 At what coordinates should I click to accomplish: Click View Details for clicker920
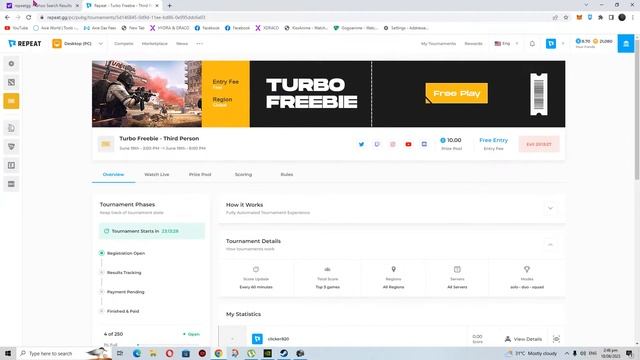(x=524, y=339)
